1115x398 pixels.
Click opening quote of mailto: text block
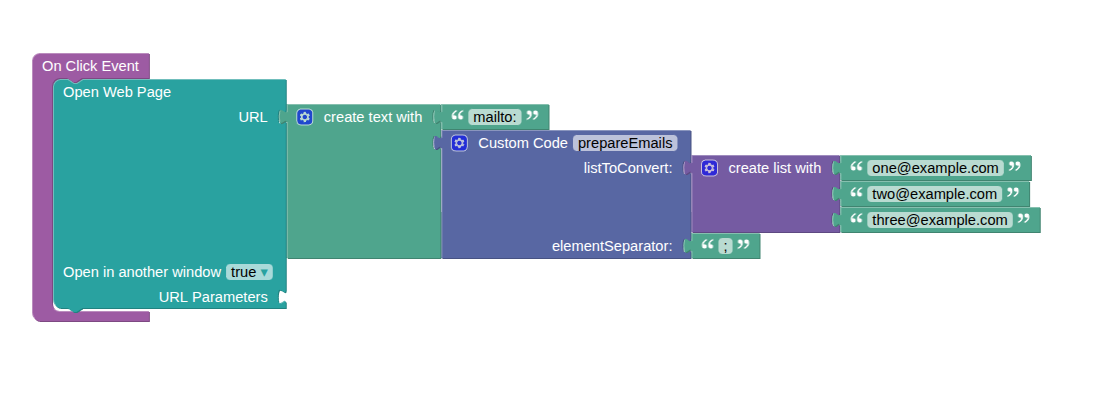[x=457, y=116]
